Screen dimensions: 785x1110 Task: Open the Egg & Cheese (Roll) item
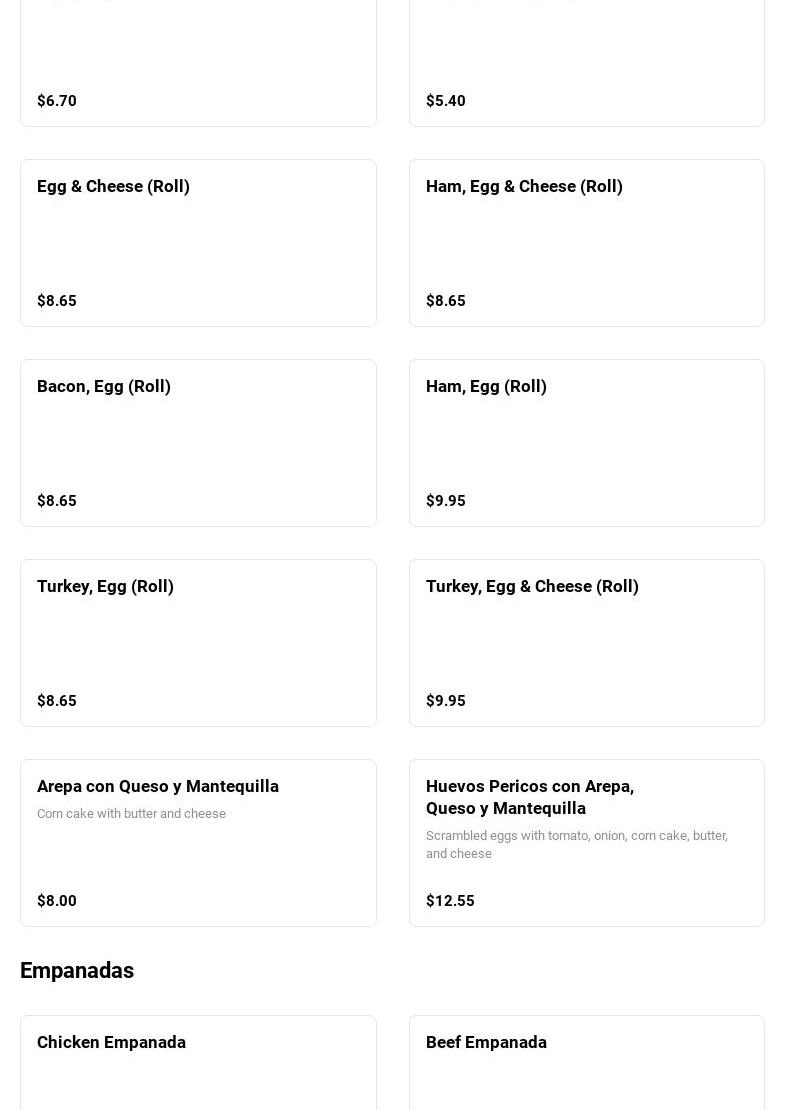pyautogui.click(x=198, y=243)
